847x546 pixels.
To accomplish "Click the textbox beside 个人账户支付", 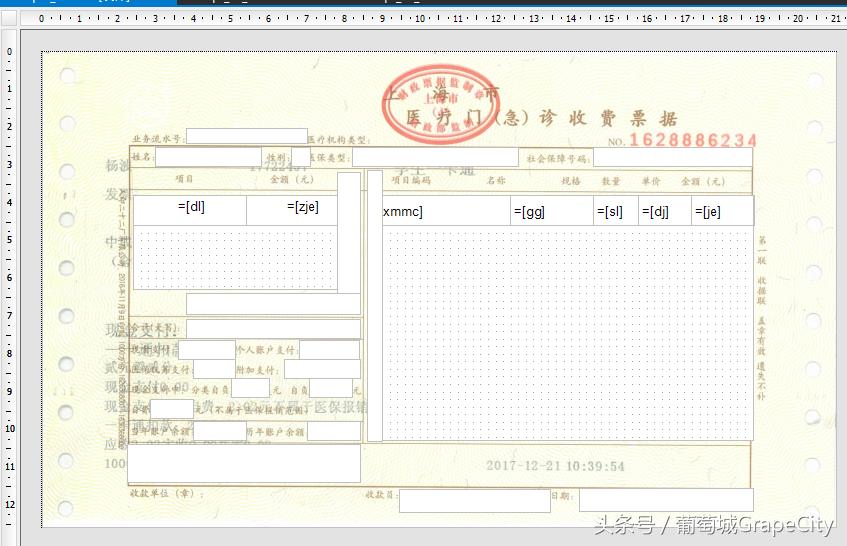I will pos(330,349).
